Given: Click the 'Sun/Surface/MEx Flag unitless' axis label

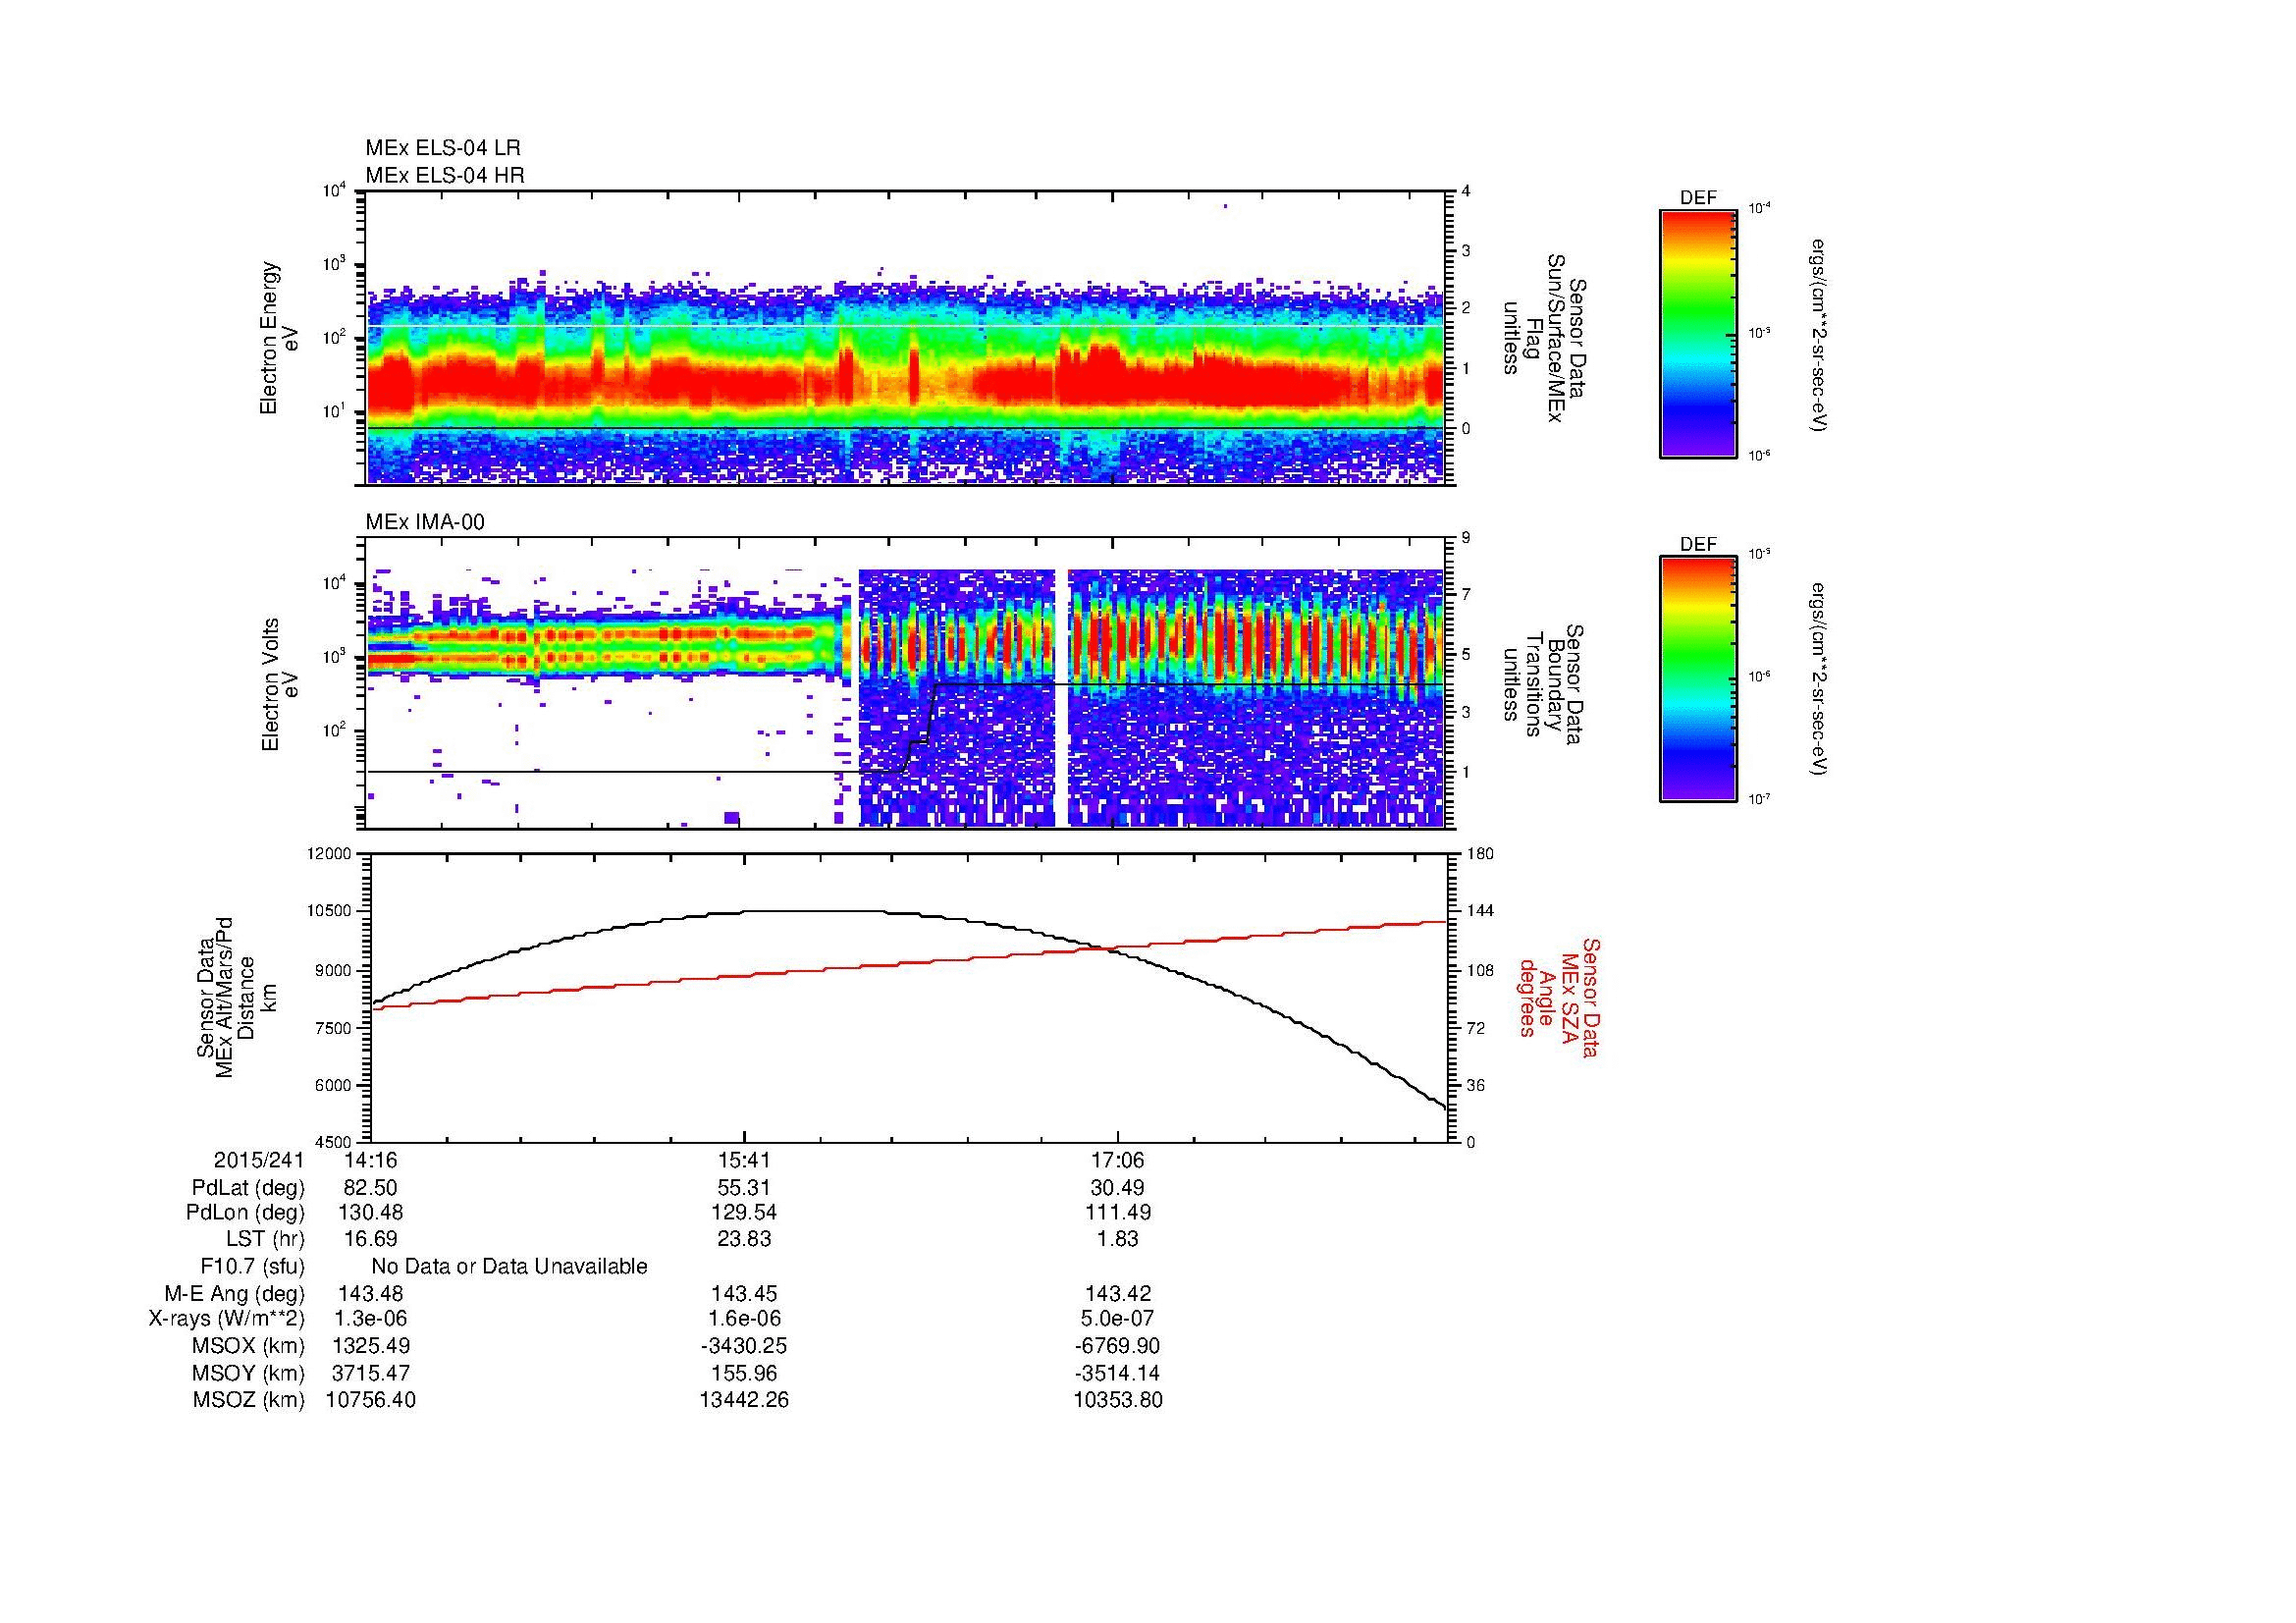Looking at the screenshot, I should click(1544, 338).
